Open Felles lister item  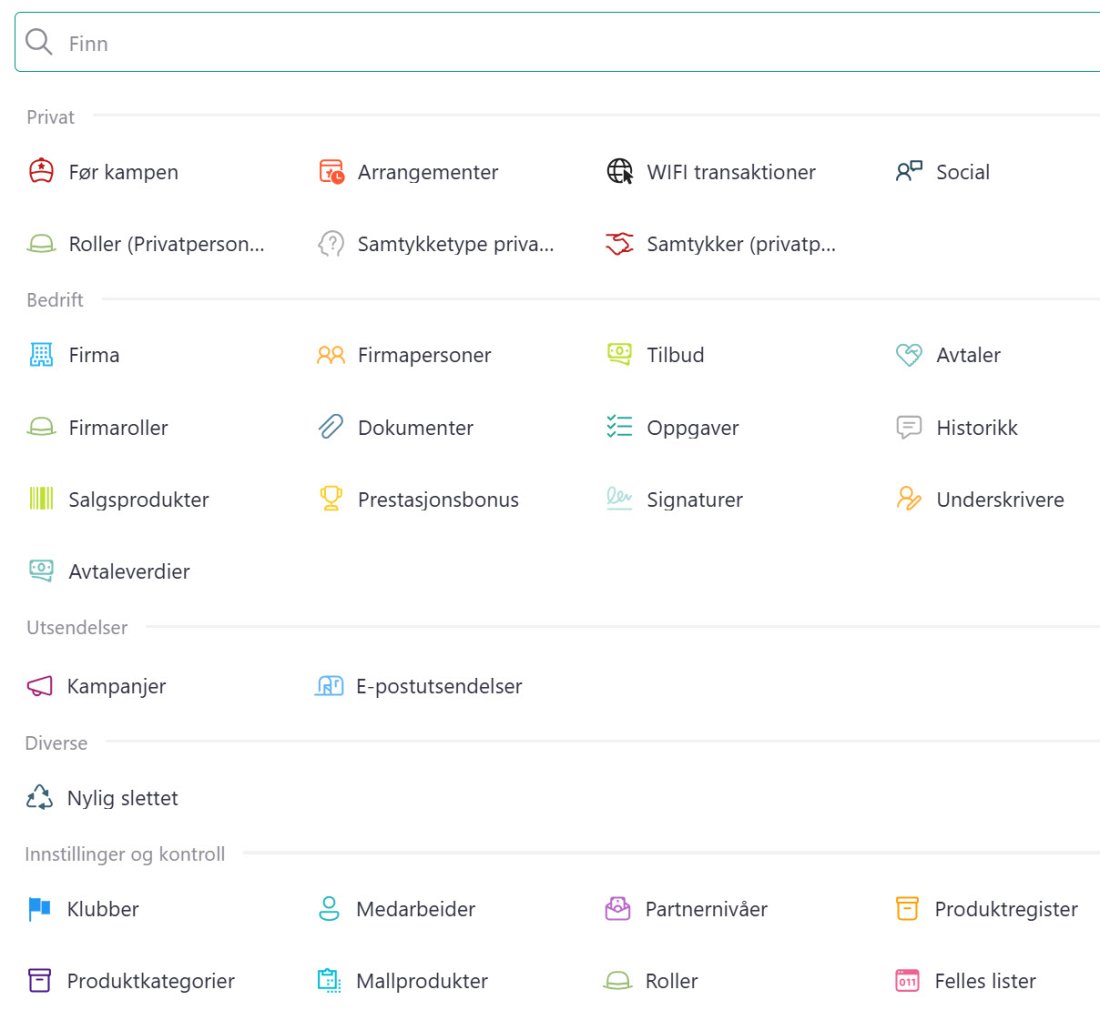(x=965, y=981)
